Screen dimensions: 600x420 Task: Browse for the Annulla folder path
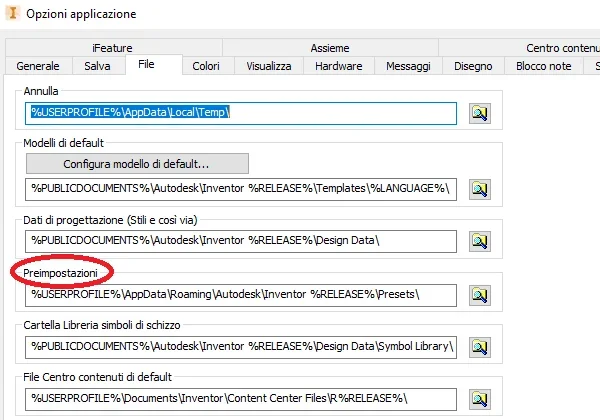480,113
